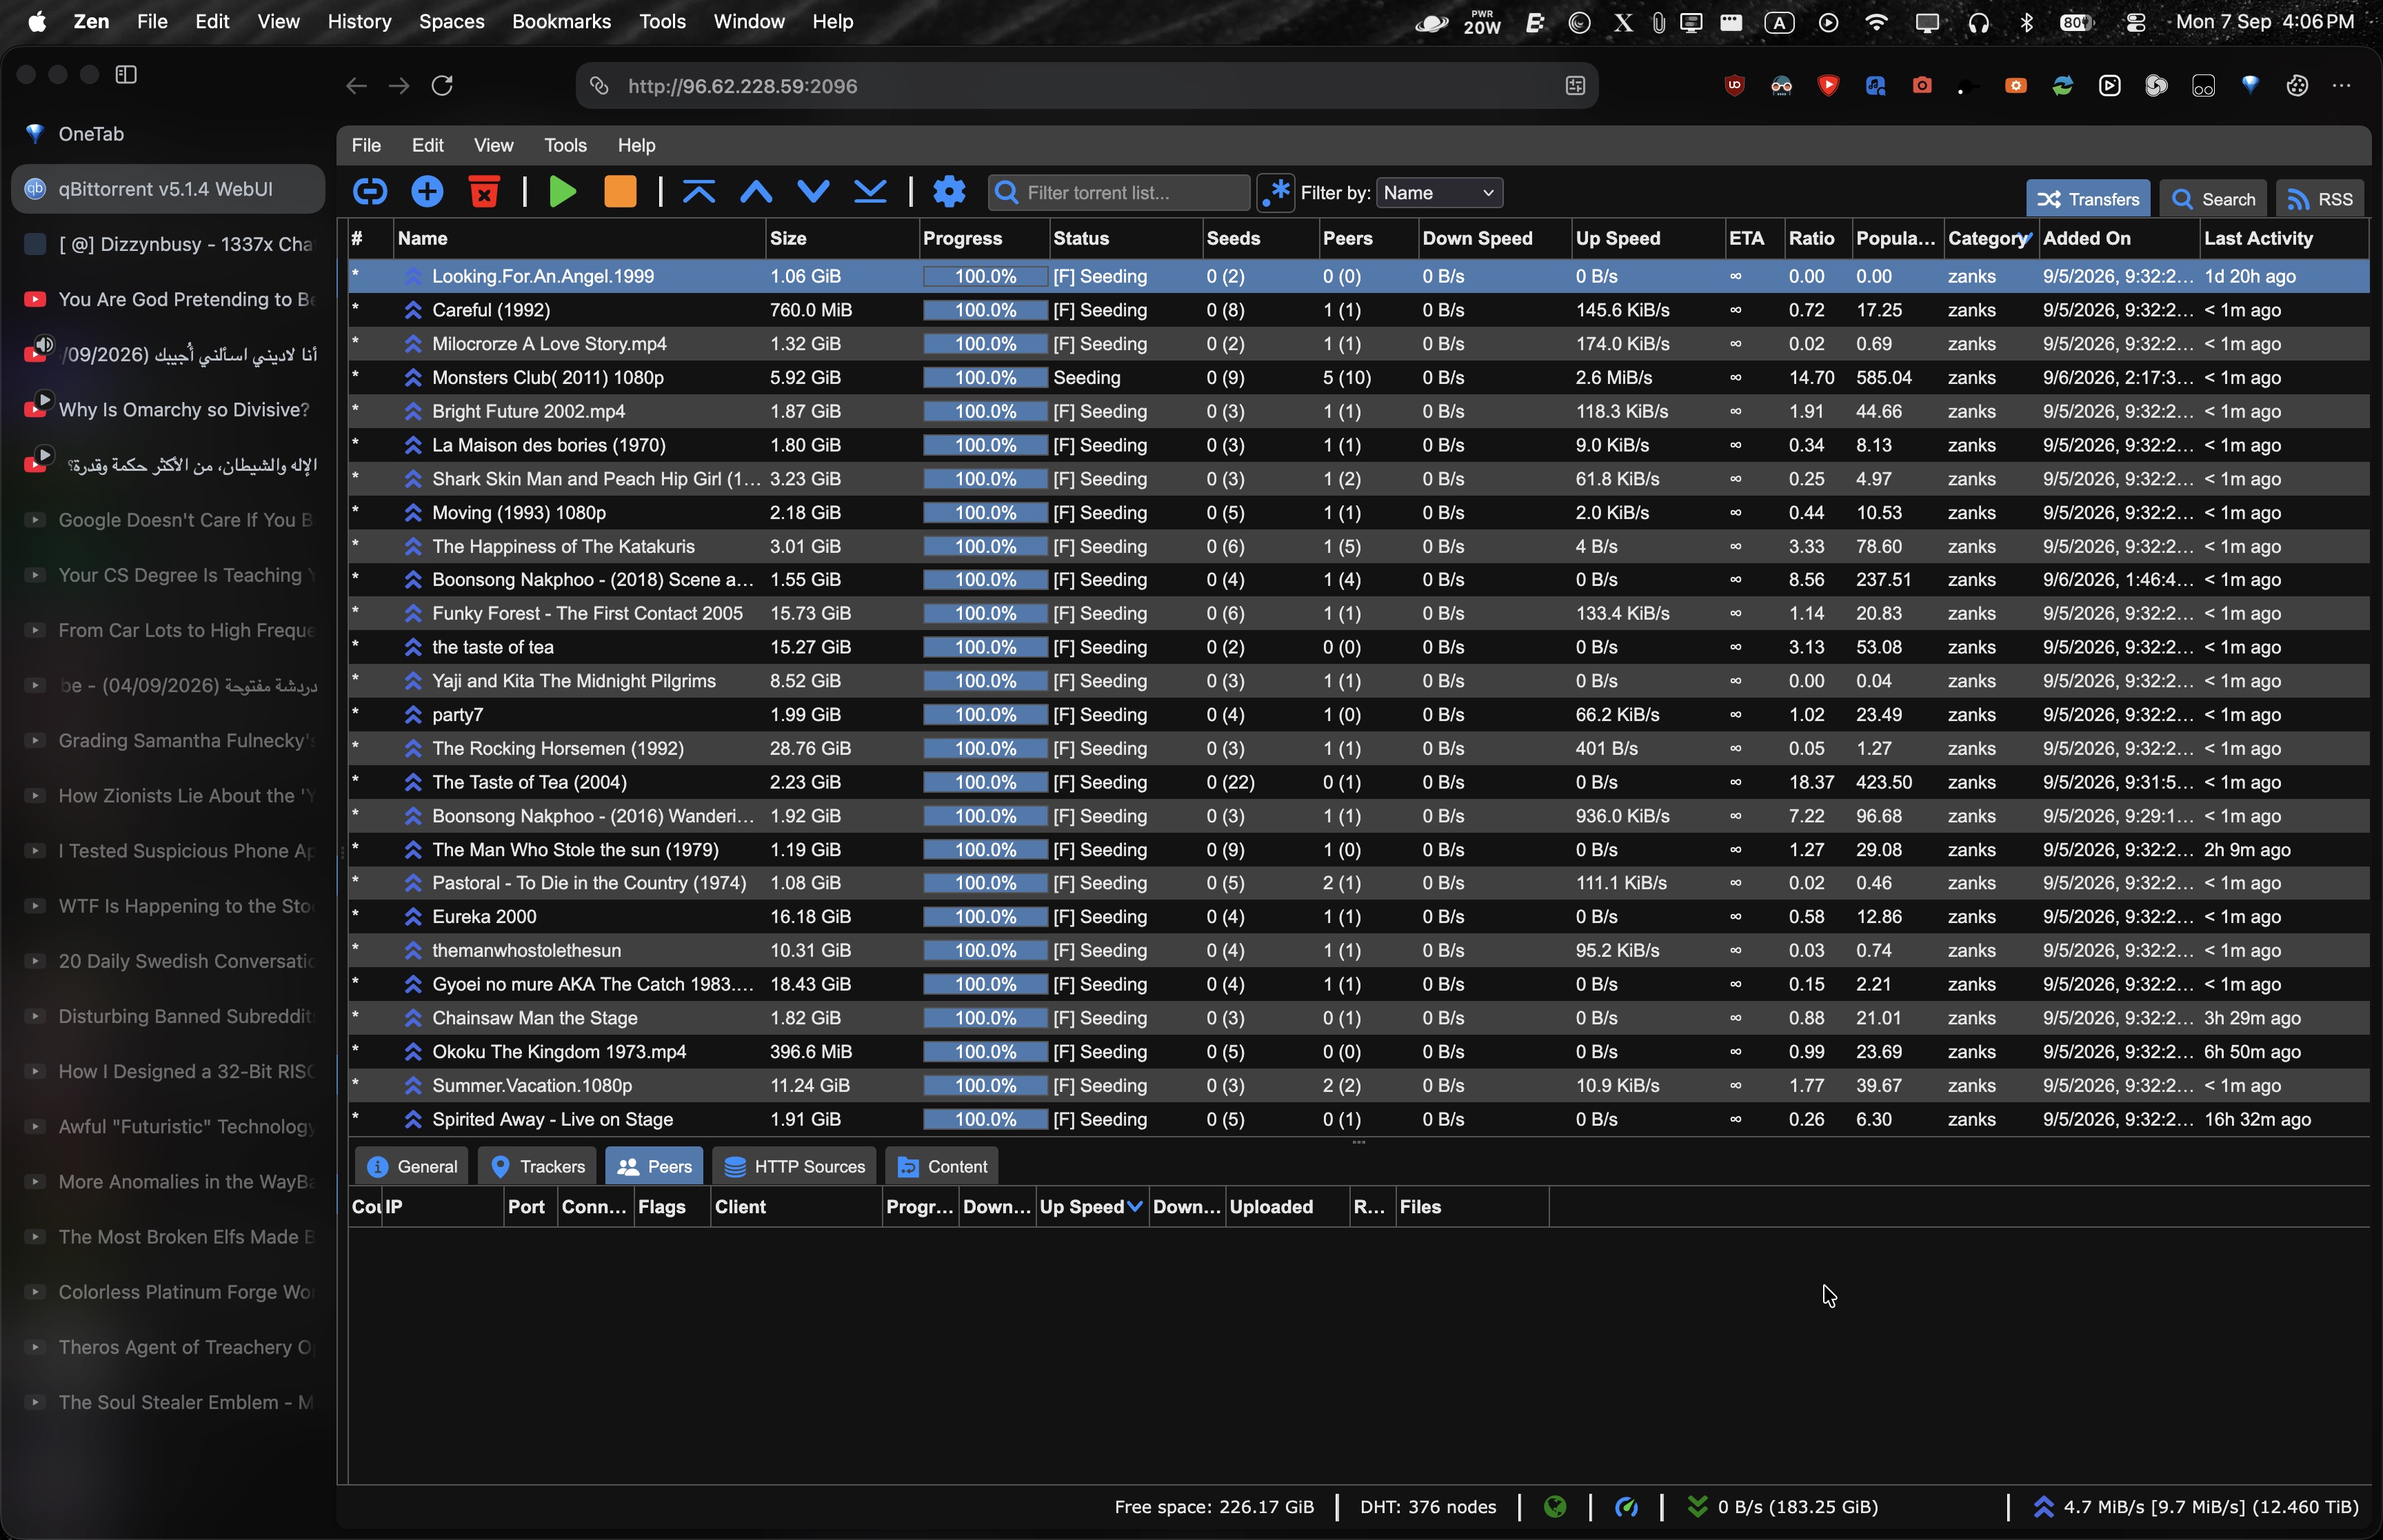Stop torrents with the orange square icon
2383x1540 pixels.
[x=620, y=192]
